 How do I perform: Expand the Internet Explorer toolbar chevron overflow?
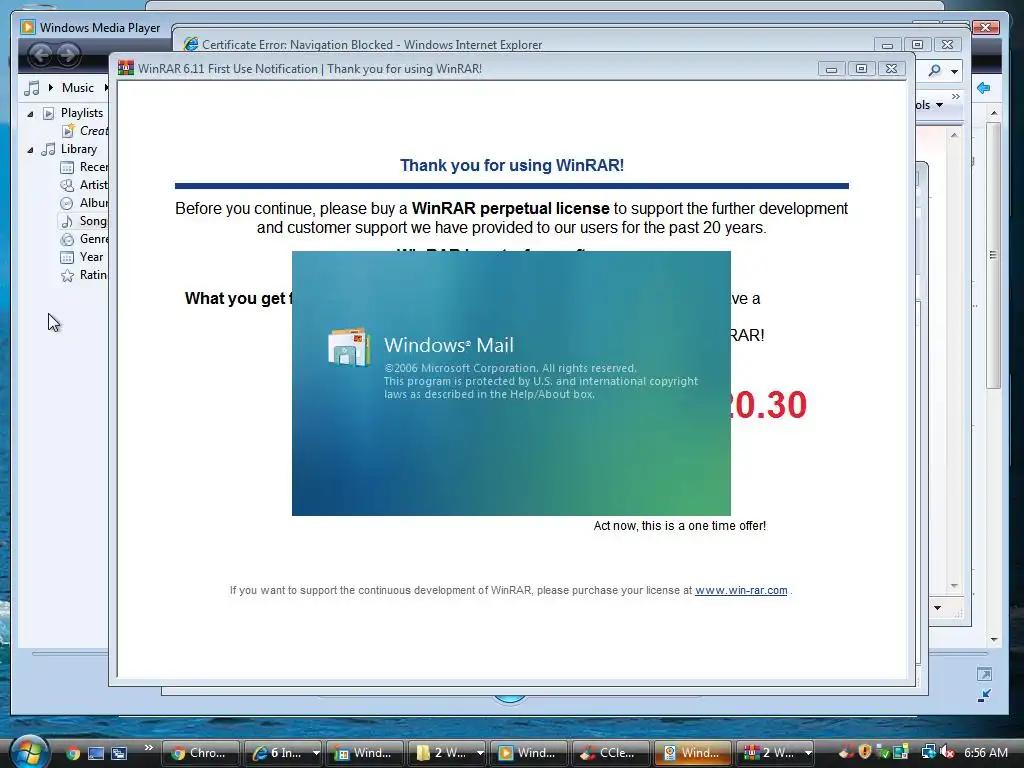tap(955, 97)
